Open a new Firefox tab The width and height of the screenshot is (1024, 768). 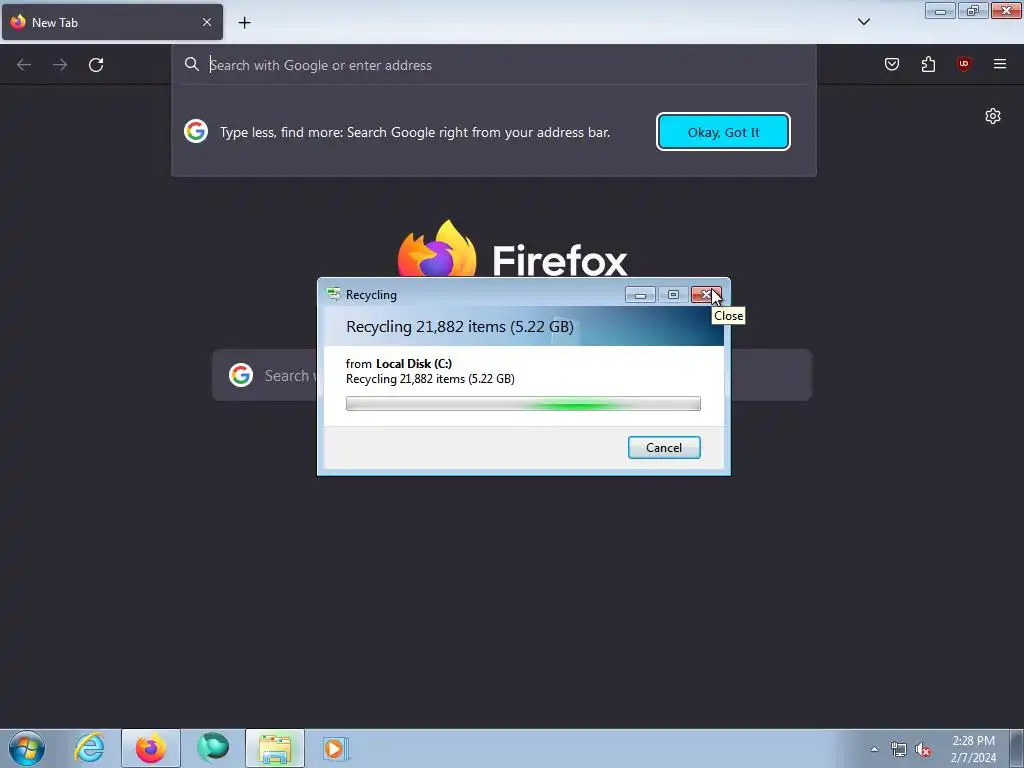click(244, 22)
